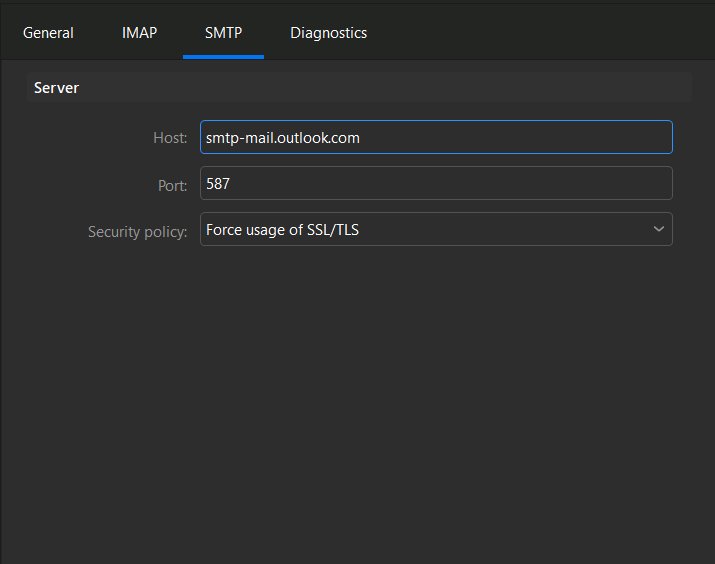Open the Security policy dropdown
This screenshot has width=715, height=564.
tap(436, 229)
